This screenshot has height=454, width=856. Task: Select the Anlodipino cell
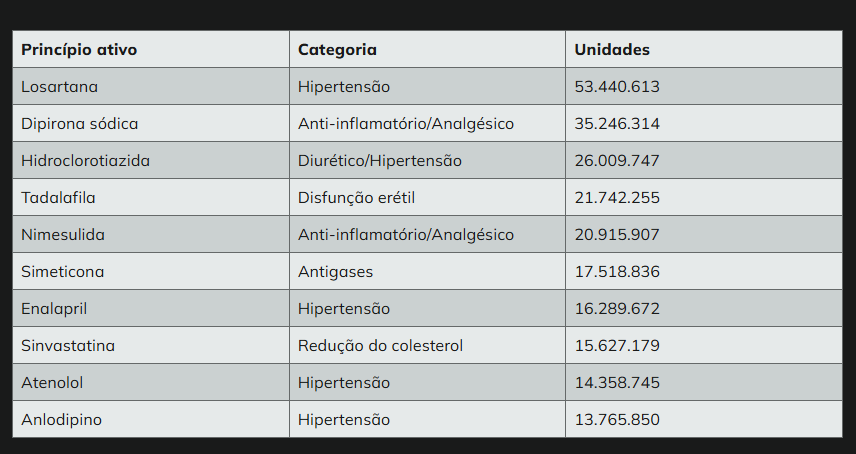click(x=151, y=419)
